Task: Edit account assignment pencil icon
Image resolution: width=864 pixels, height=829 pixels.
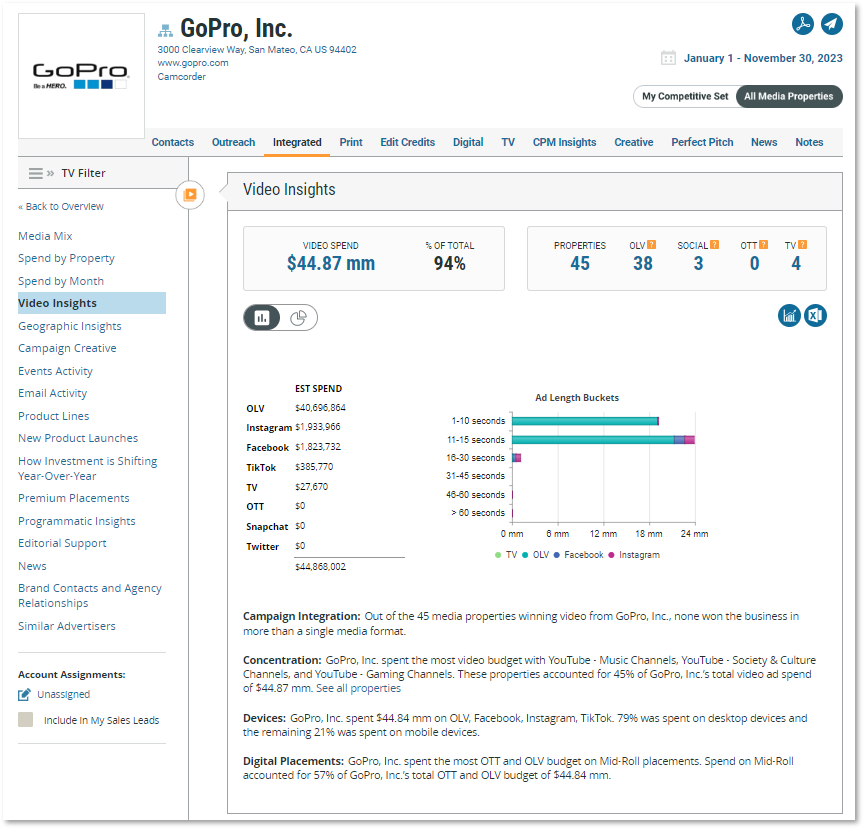Action: (24, 695)
